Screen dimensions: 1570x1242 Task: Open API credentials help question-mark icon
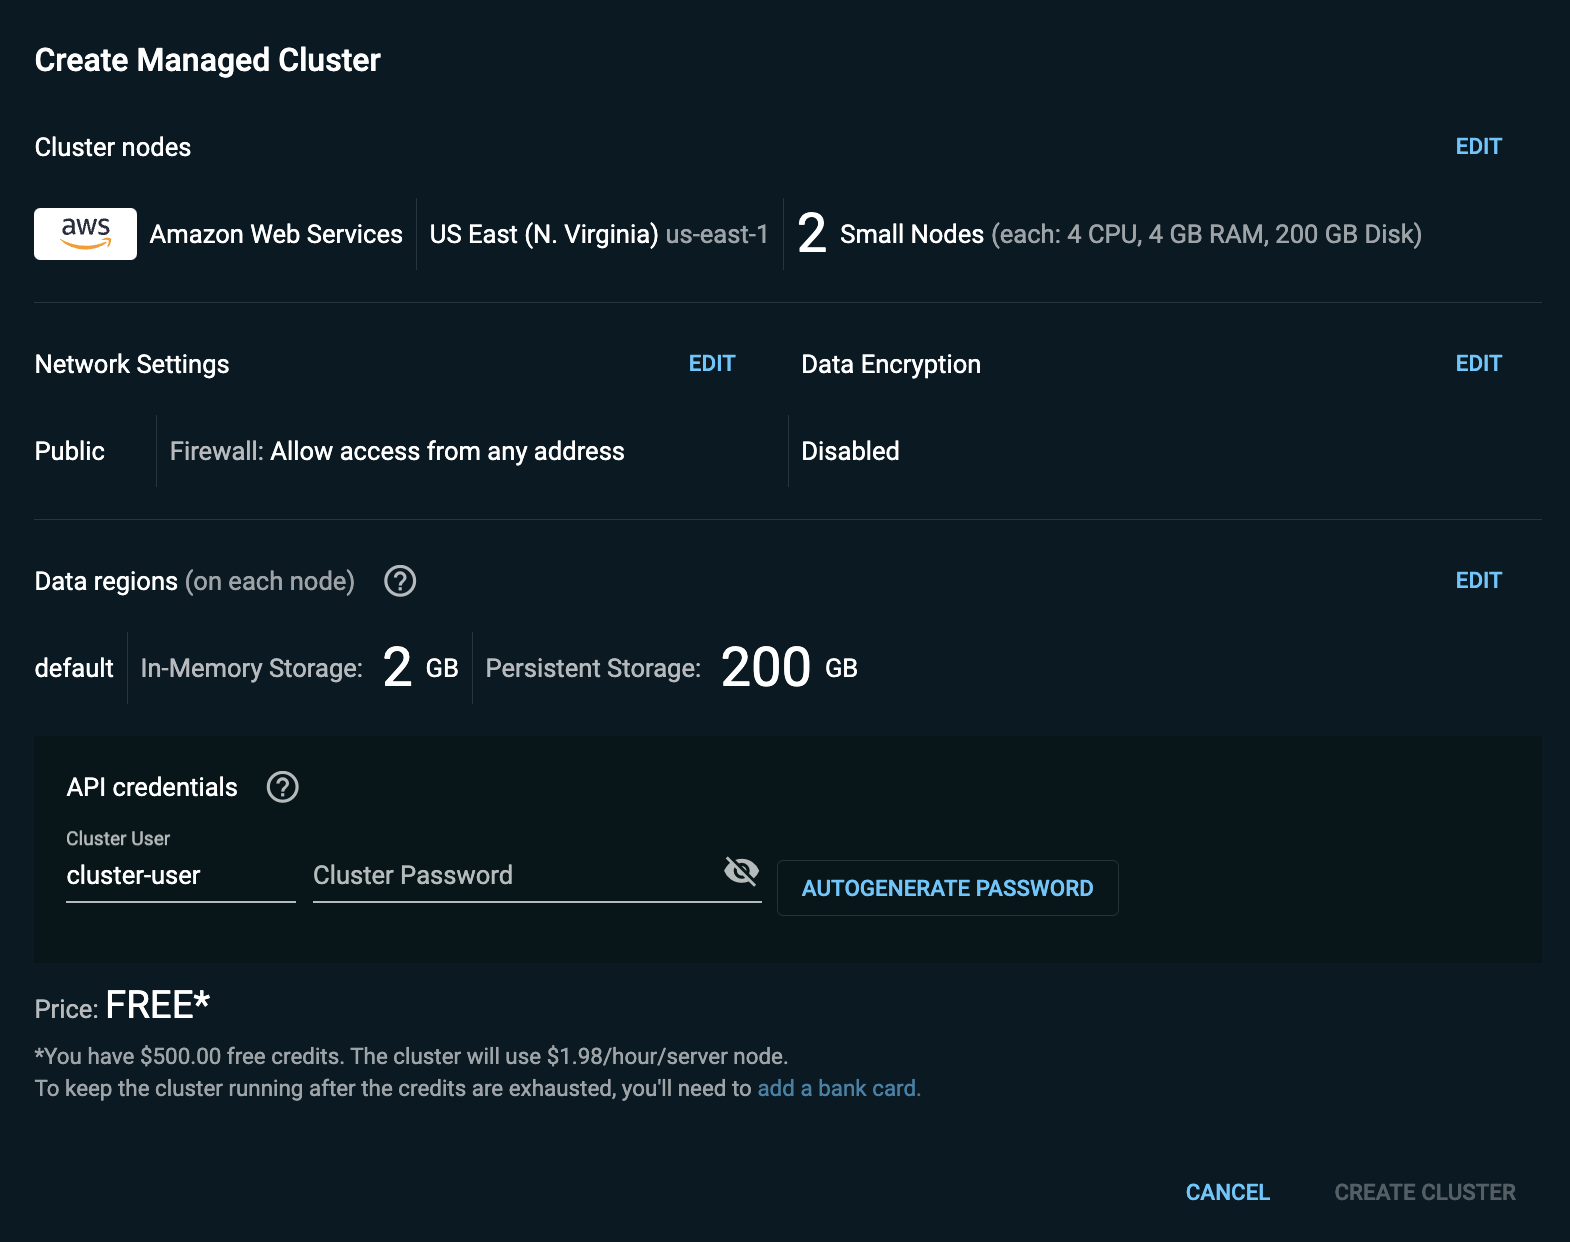click(283, 787)
